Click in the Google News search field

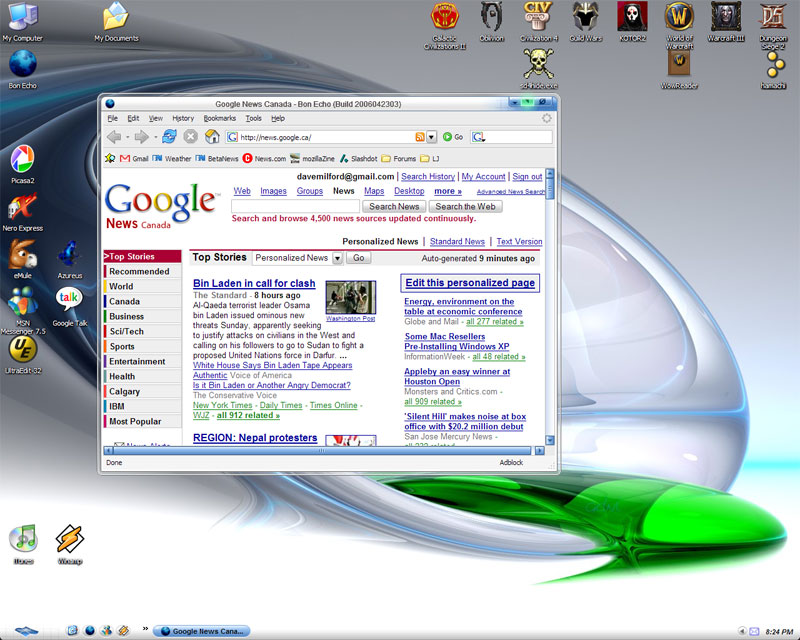click(x=295, y=206)
